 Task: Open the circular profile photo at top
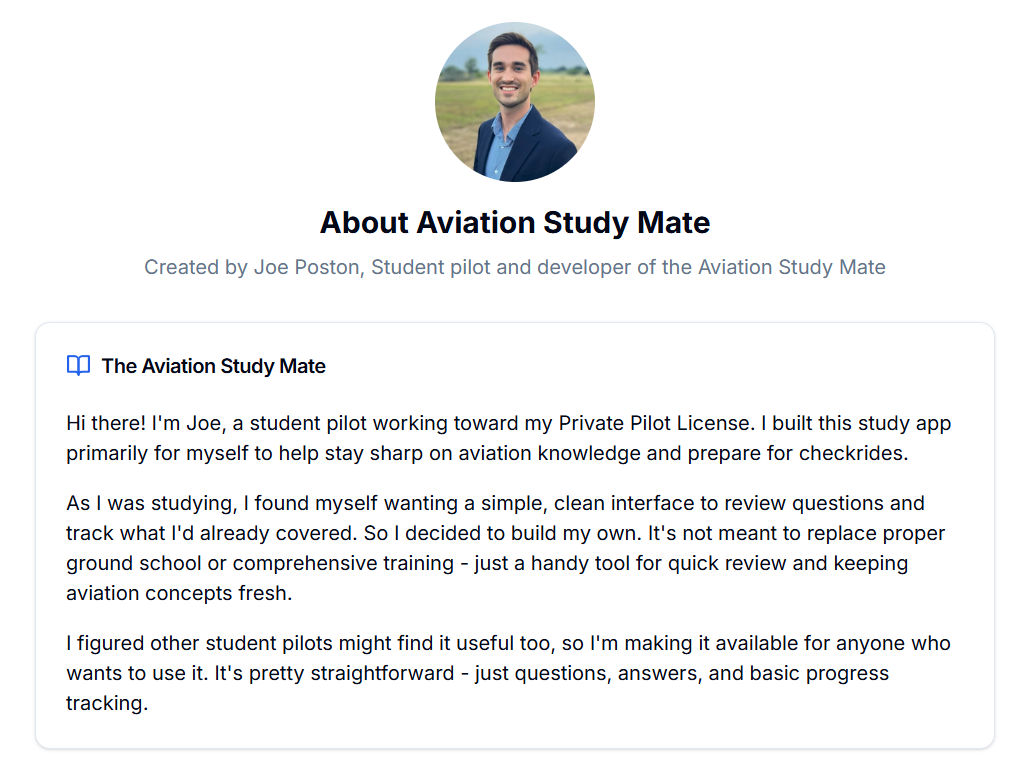click(514, 102)
